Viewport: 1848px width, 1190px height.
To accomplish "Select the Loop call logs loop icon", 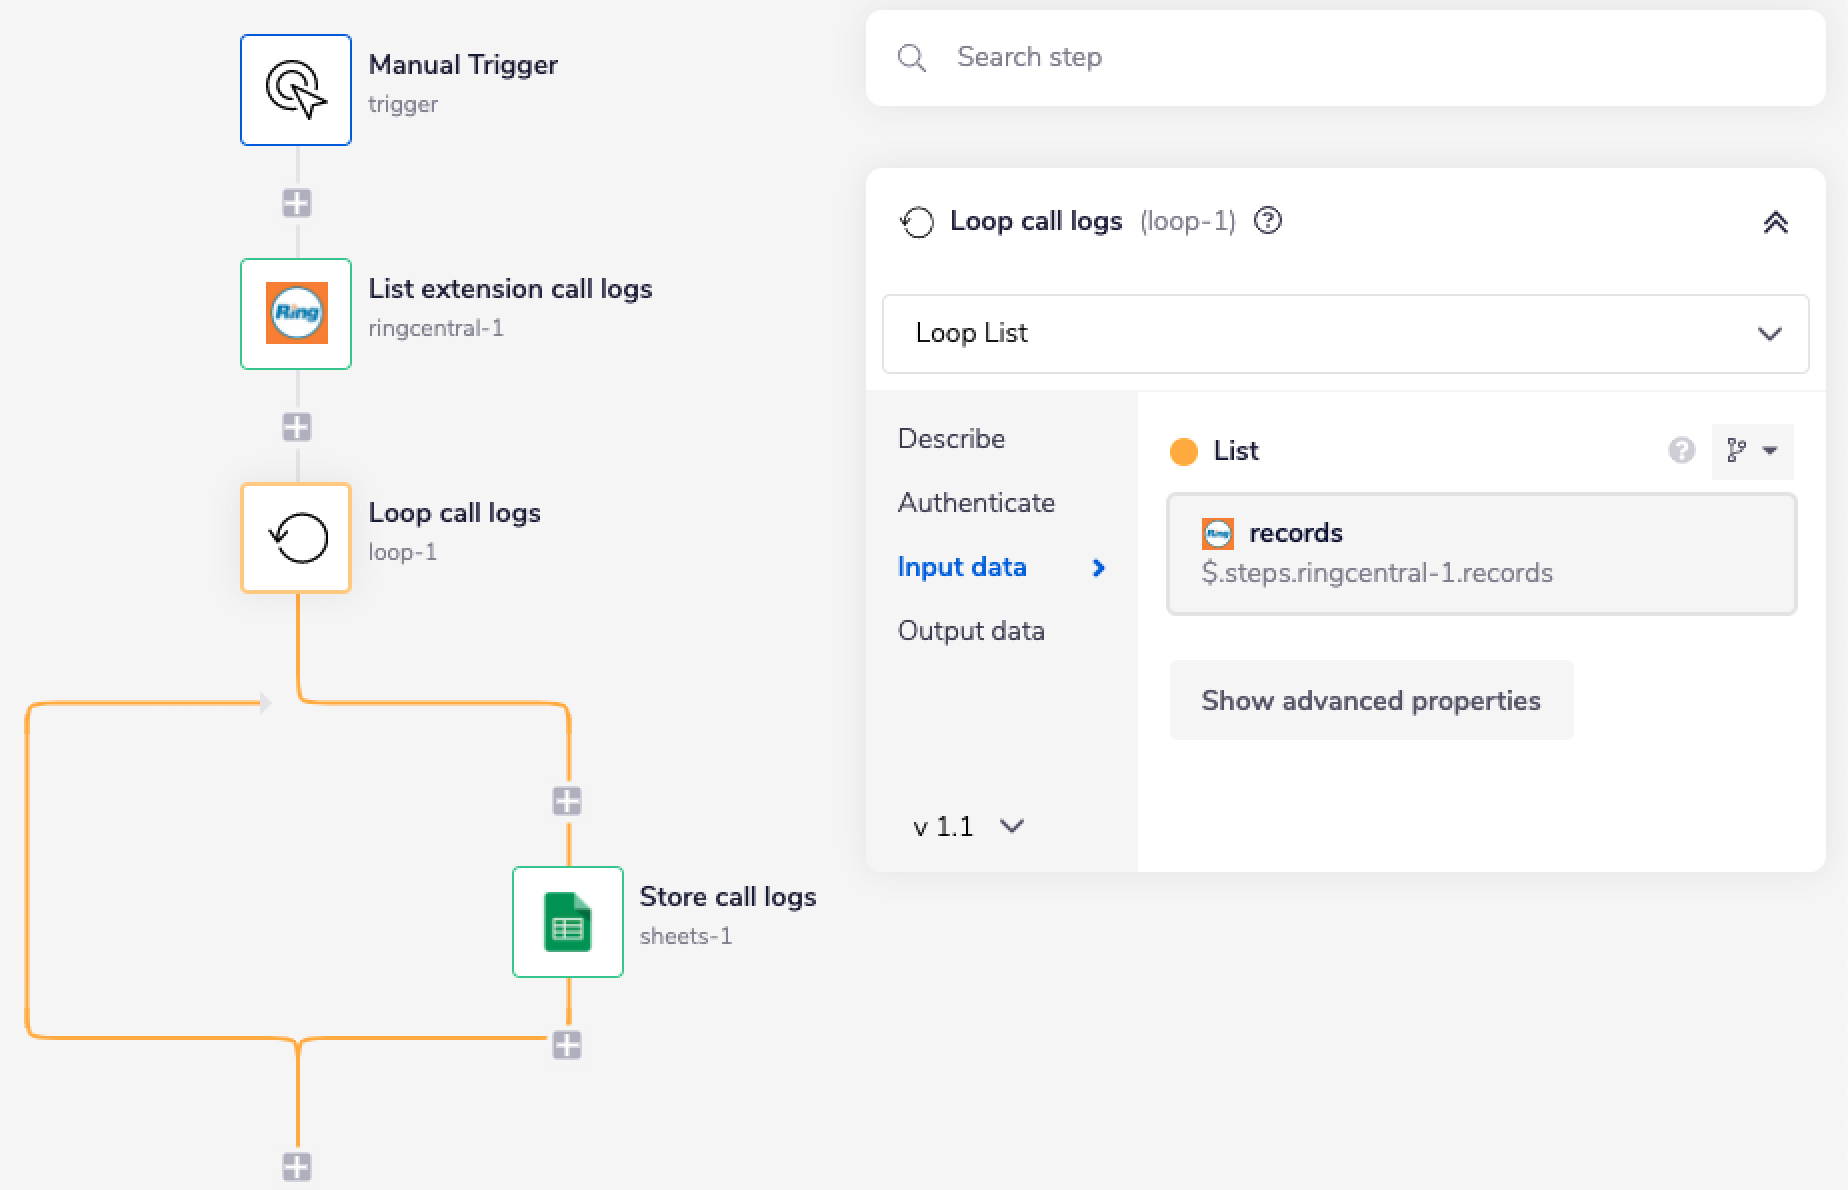I will click(295, 537).
